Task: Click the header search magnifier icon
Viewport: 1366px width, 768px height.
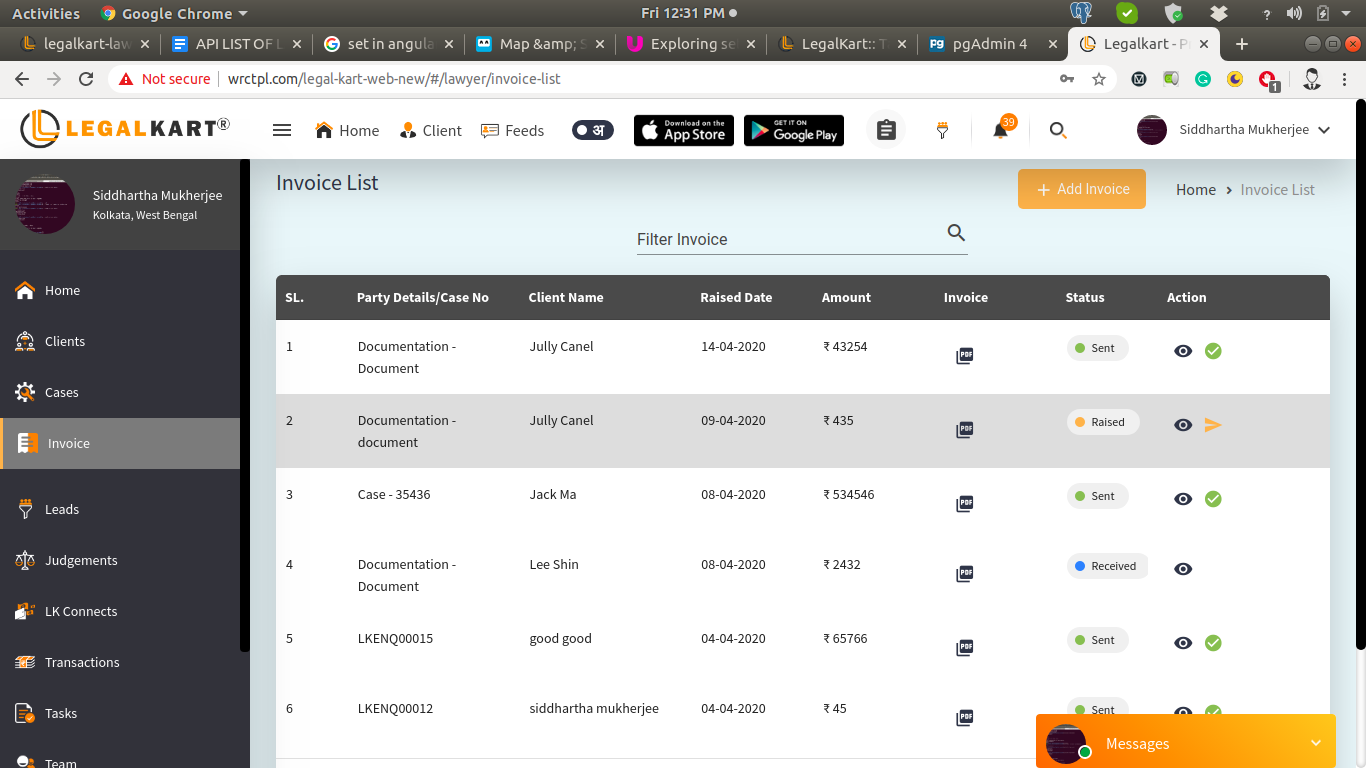Action: coord(1058,130)
